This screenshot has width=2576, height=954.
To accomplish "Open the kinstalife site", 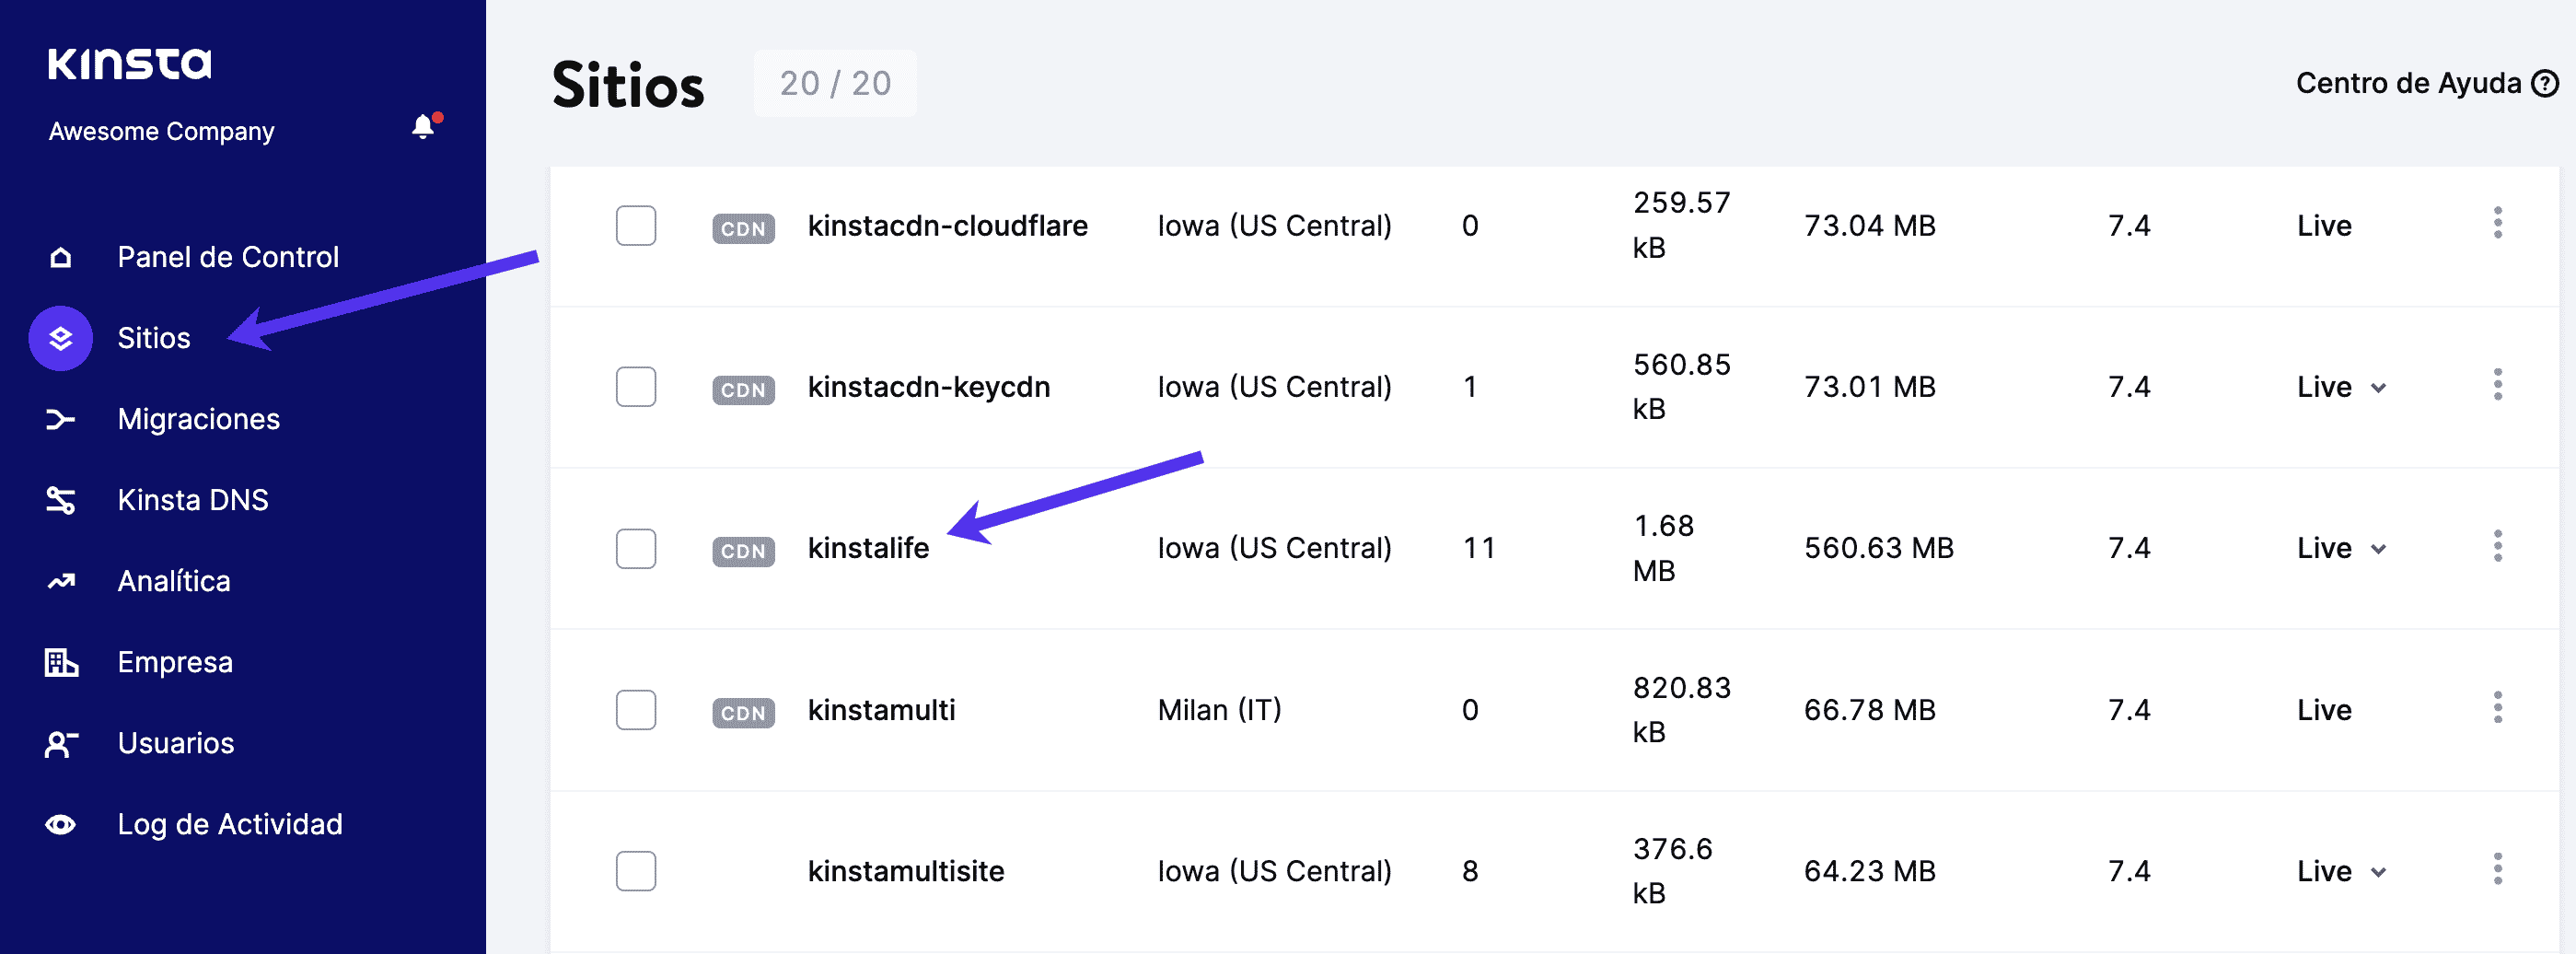I will tap(869, 548).
